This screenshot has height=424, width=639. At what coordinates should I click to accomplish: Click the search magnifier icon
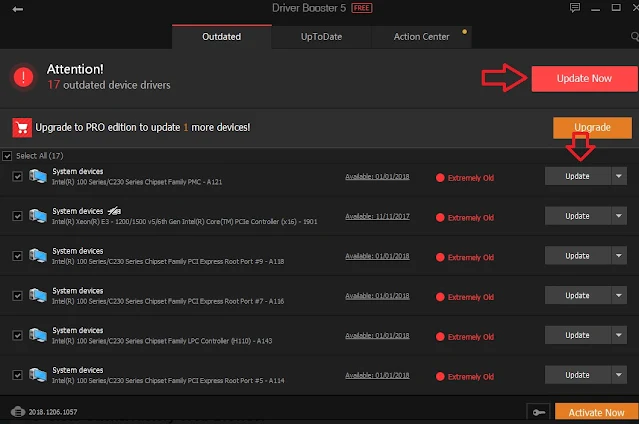point(635,37)
